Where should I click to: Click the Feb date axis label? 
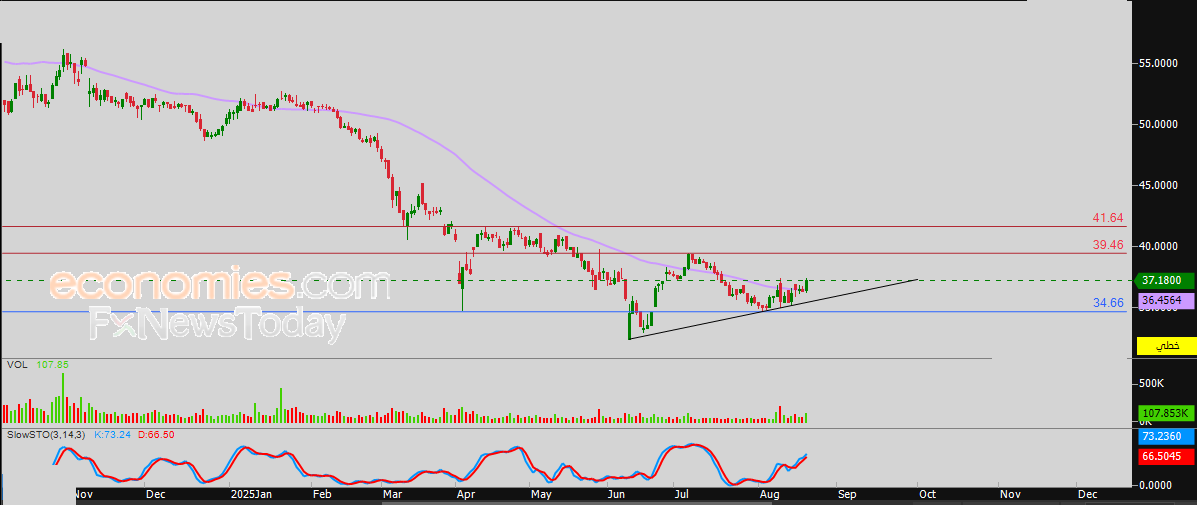(x=322, y=494)
